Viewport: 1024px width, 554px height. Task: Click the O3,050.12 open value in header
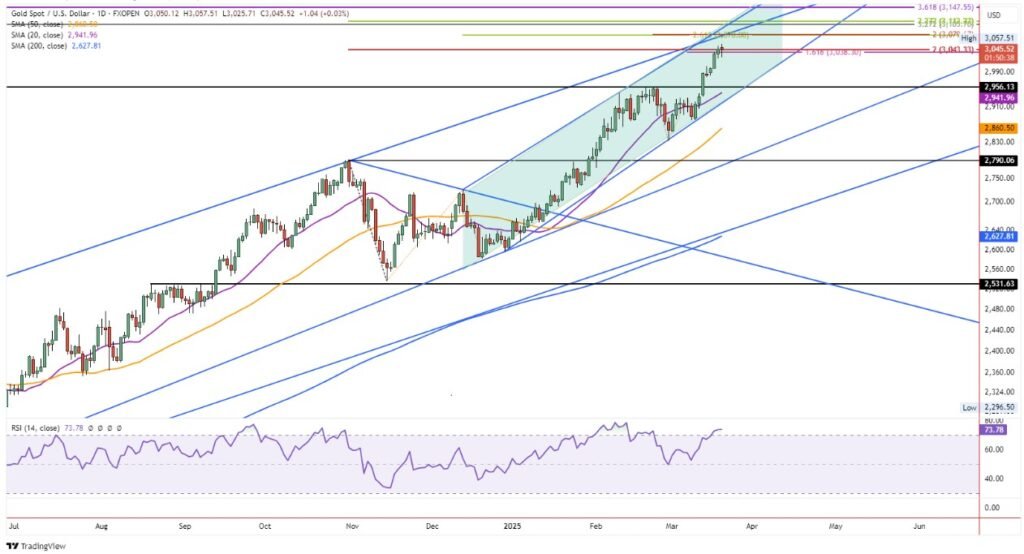(163, 14)
